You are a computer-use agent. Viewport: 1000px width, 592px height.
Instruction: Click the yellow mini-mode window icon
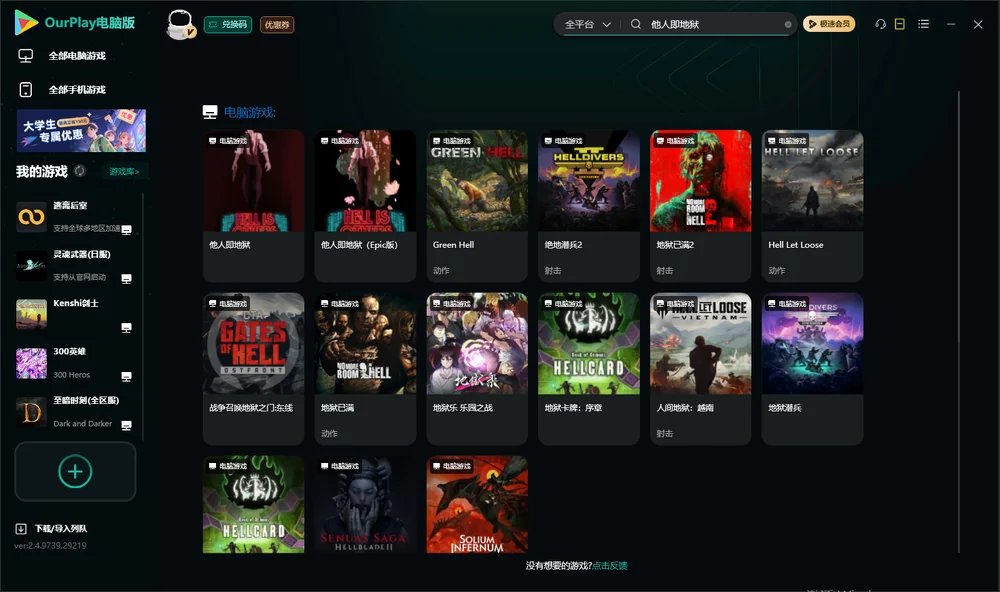[x=900, y=24]
